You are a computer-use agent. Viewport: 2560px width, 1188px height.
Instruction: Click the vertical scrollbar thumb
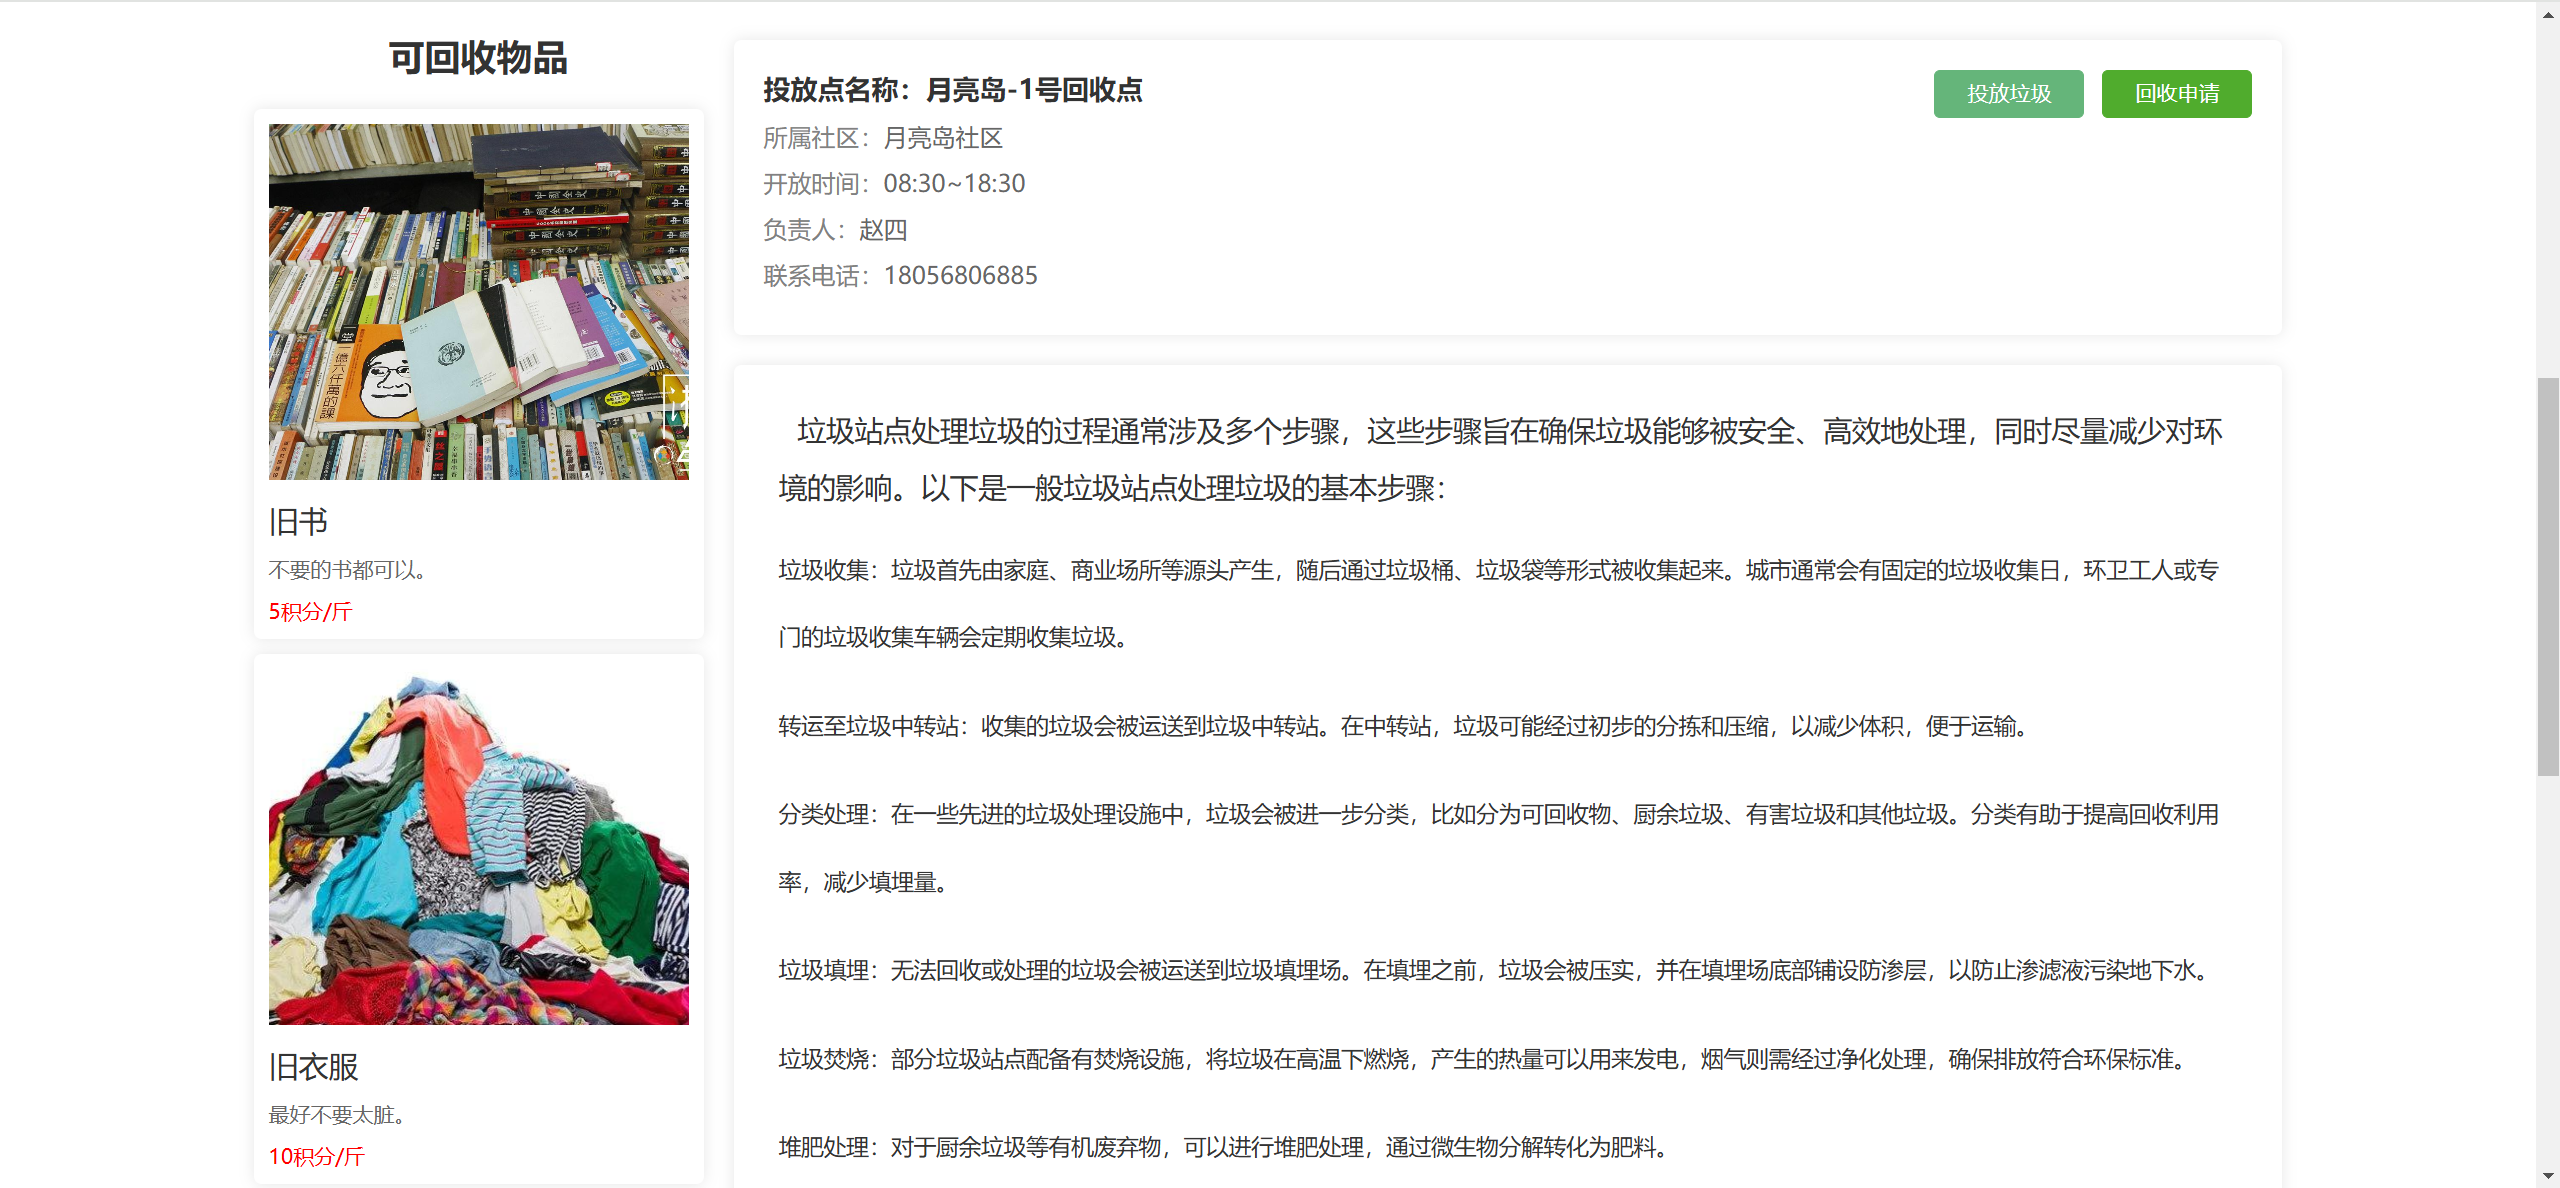coord(2548,575)
